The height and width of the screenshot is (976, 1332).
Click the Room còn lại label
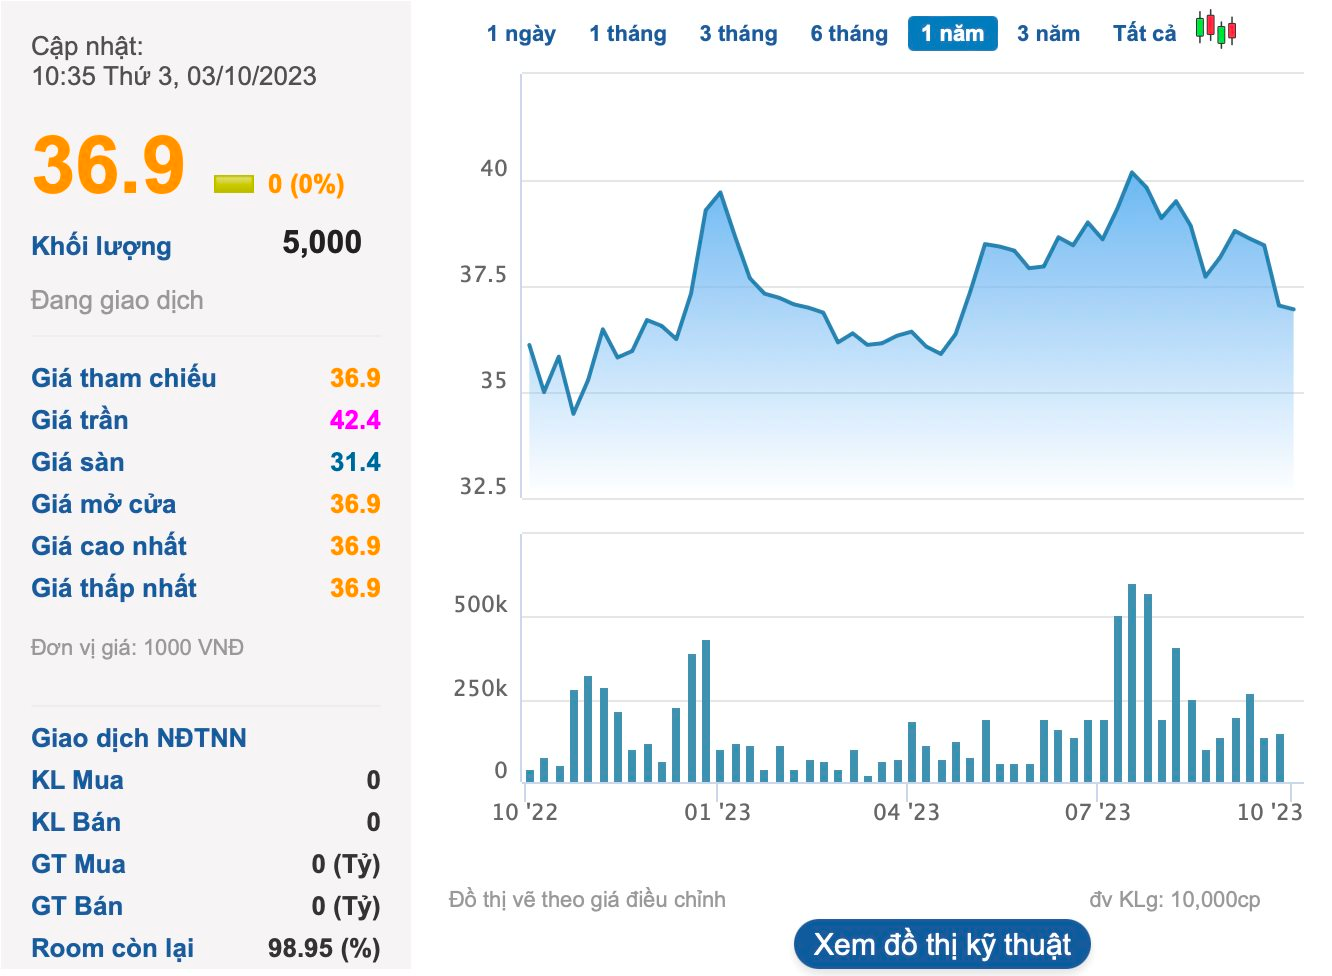pyautogui.click(x=112, y=948)
